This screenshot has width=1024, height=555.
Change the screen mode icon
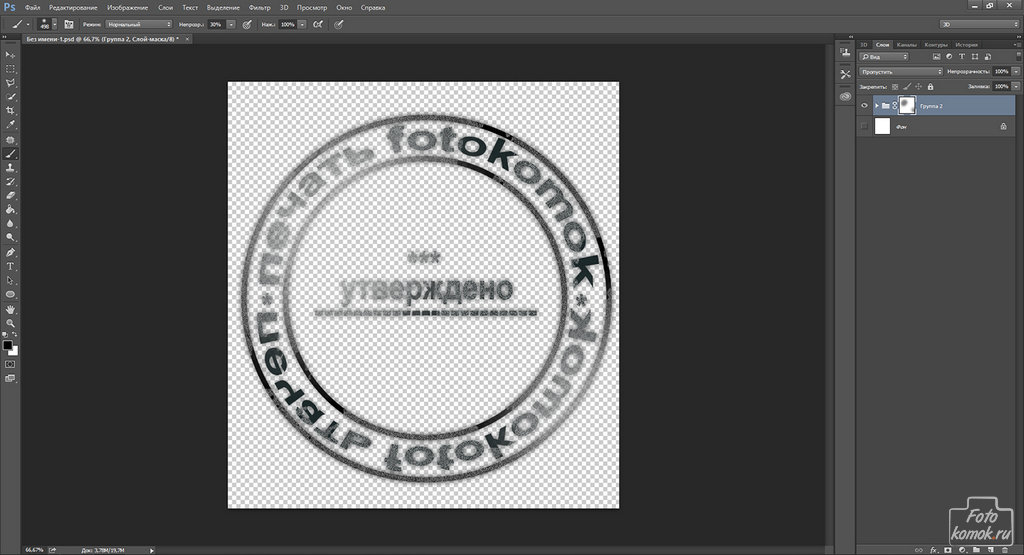(x=10, y=378)
